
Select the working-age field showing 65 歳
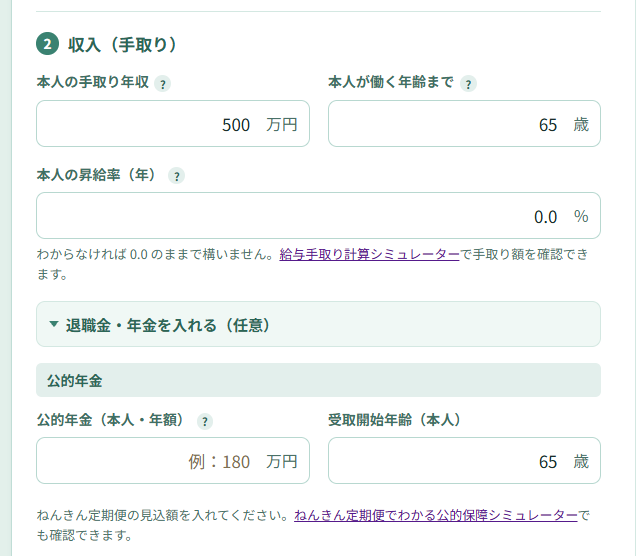(x=464, y=123)
